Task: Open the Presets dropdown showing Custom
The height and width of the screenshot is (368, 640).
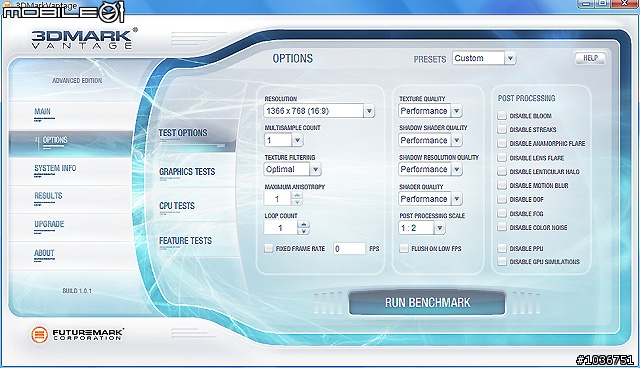Action: [x=484, y=58]
